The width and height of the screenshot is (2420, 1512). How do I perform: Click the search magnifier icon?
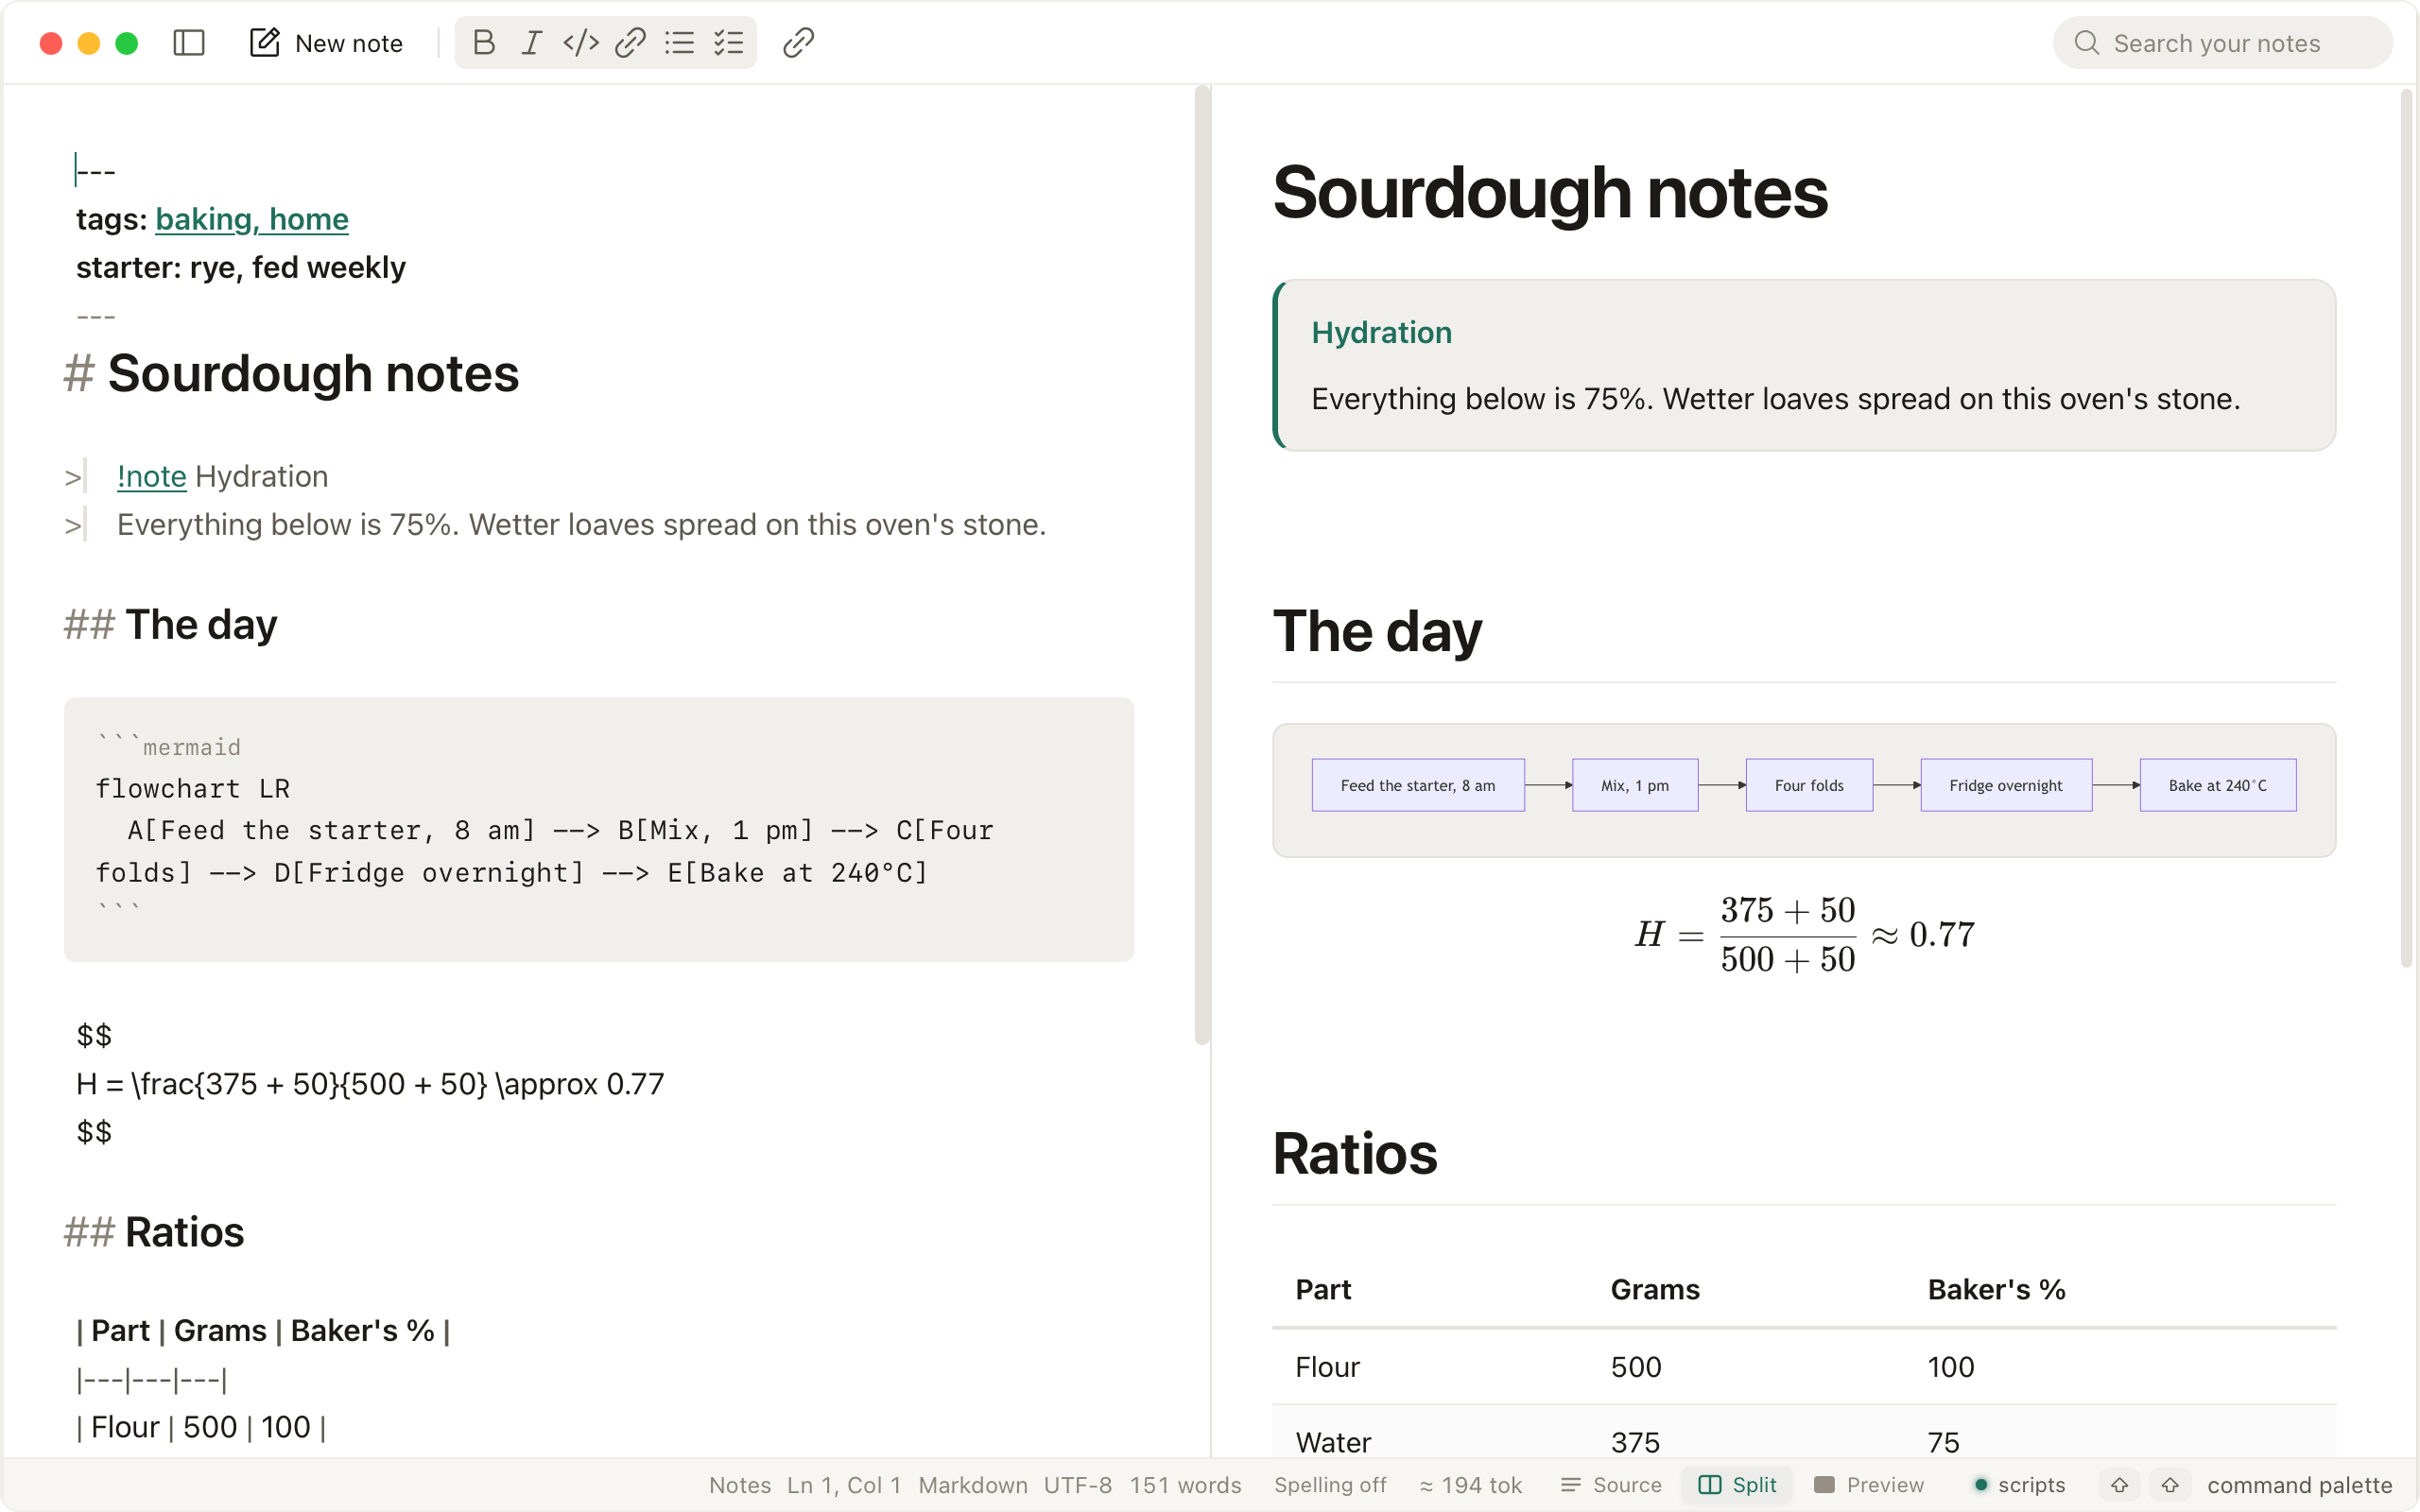[x=2086, y=43]
